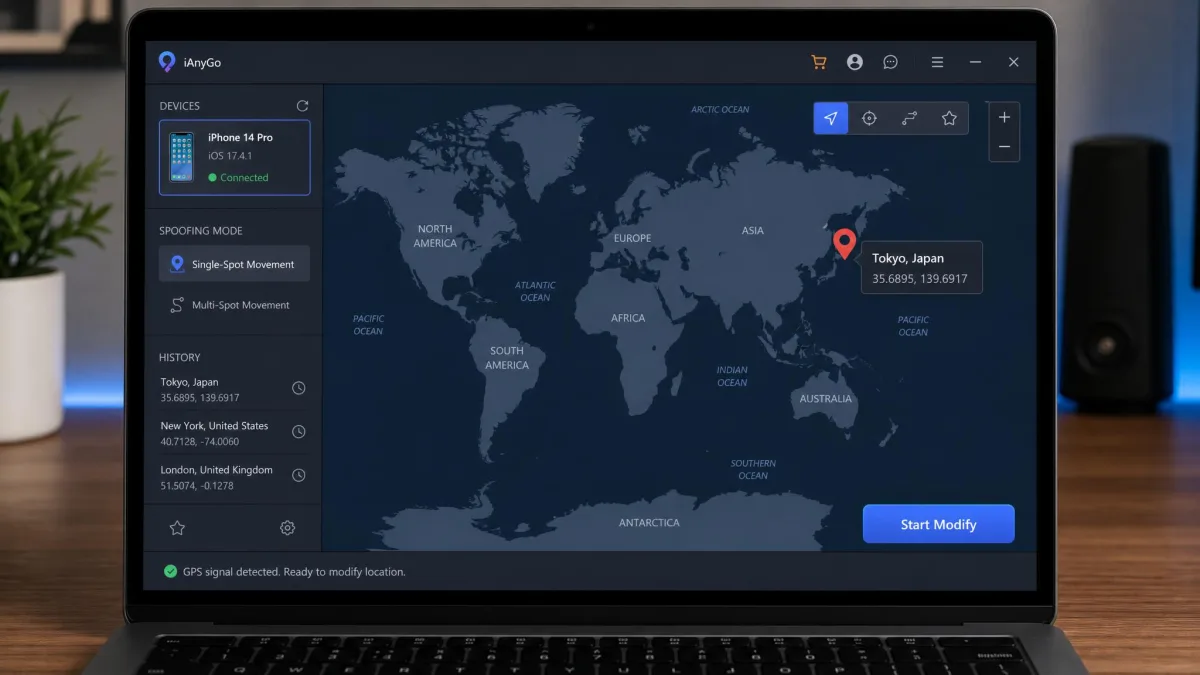
Task: Click the SOUTHERN OCEAN map label
Action: coord(753,469)
